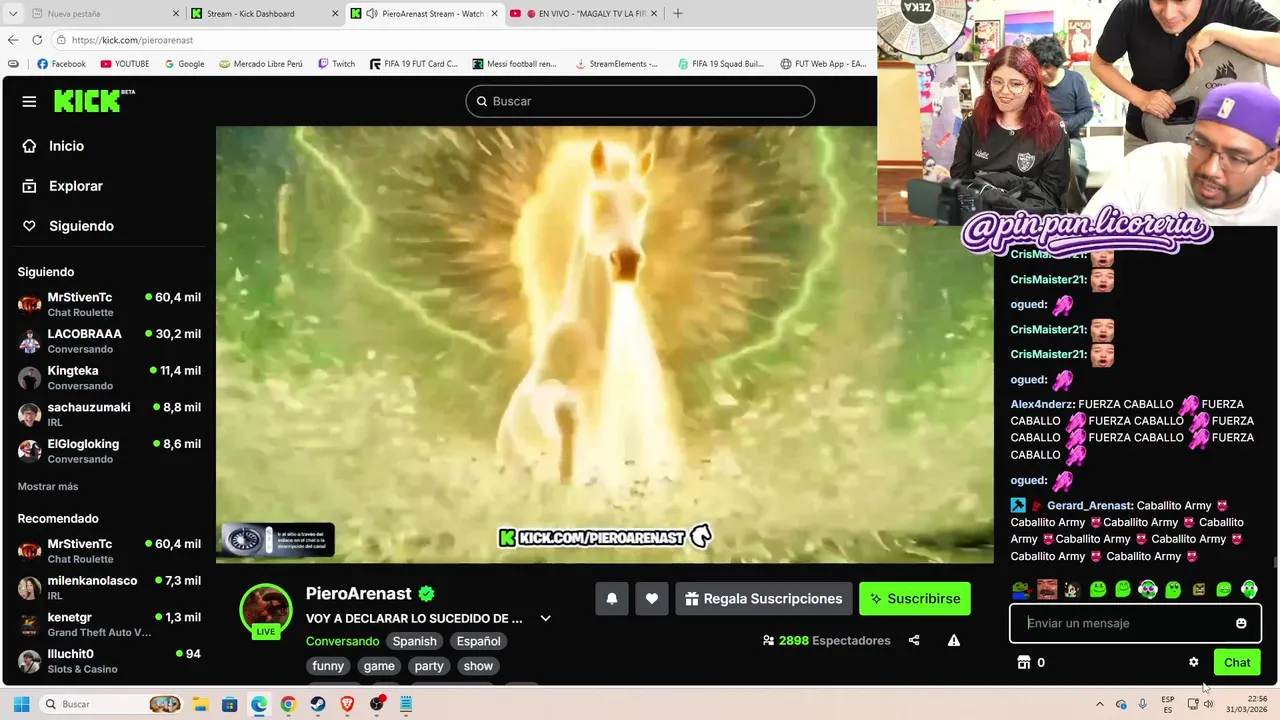Open Steam from taskbar

coord(318,704)
